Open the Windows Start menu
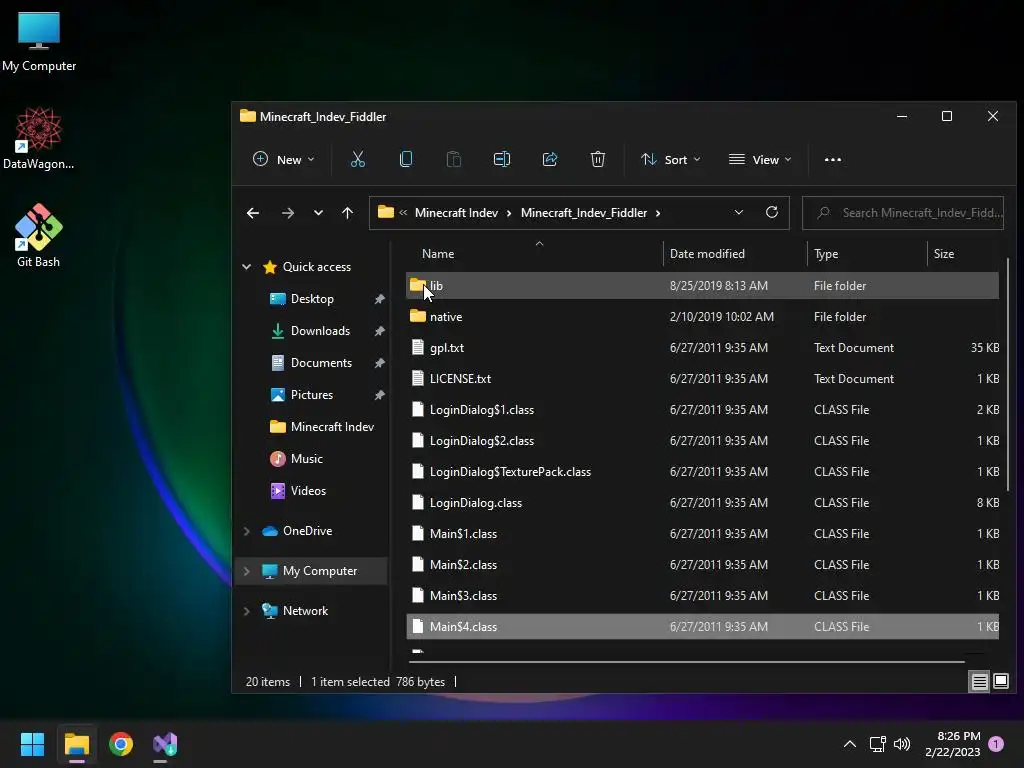Screen dimensions: 1024x768 tap(32, 744)
